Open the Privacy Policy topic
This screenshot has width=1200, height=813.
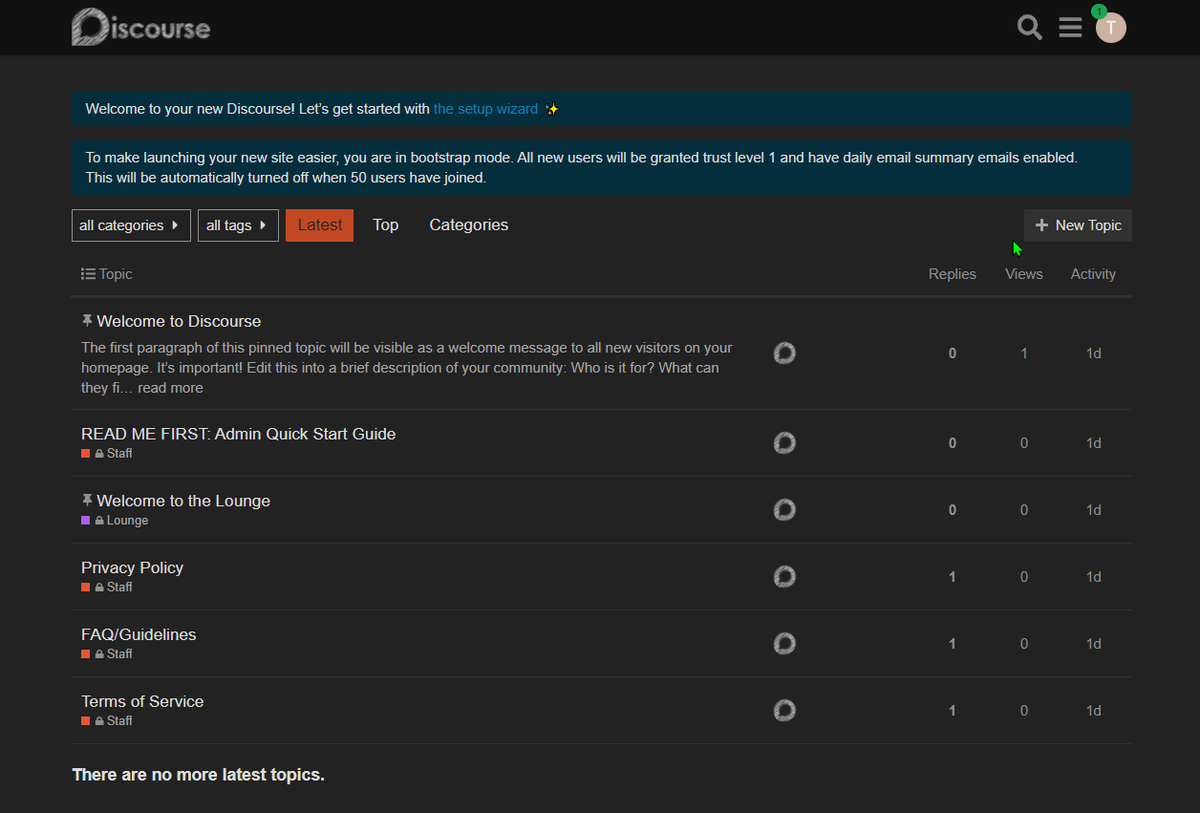pos(132,568)
